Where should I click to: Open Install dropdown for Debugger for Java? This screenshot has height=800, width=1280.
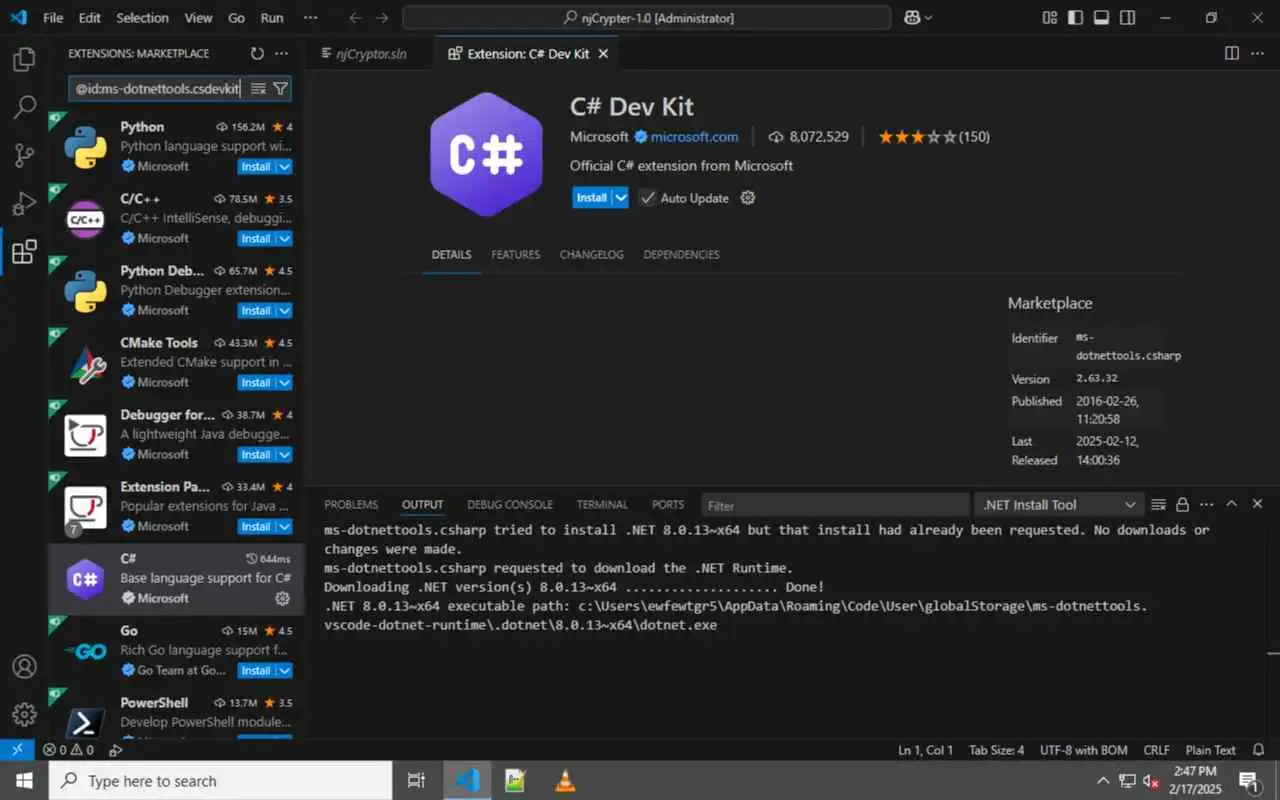pyautogui.click(x=284, y=455)
